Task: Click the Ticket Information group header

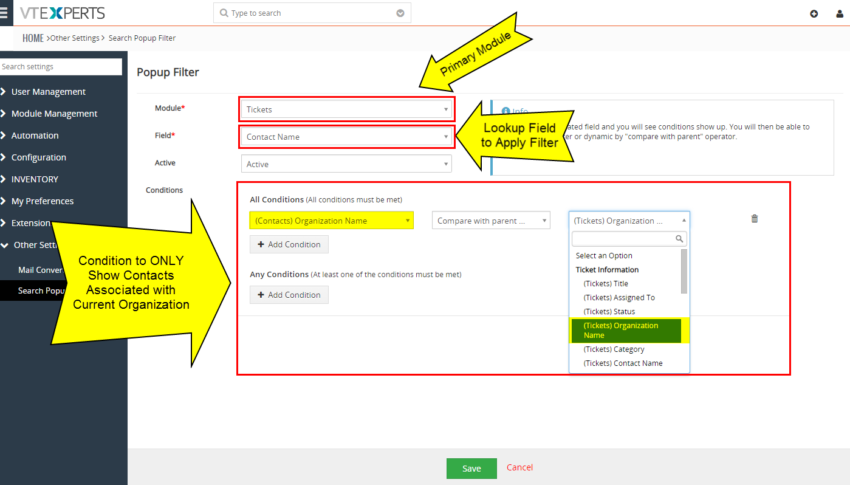Action: pos(607,269)
